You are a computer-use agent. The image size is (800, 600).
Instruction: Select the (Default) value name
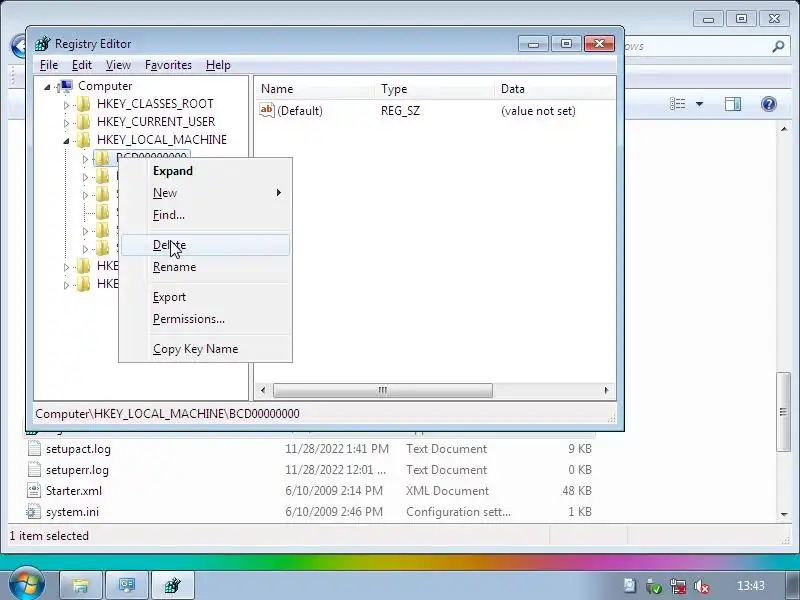[300, 111]
